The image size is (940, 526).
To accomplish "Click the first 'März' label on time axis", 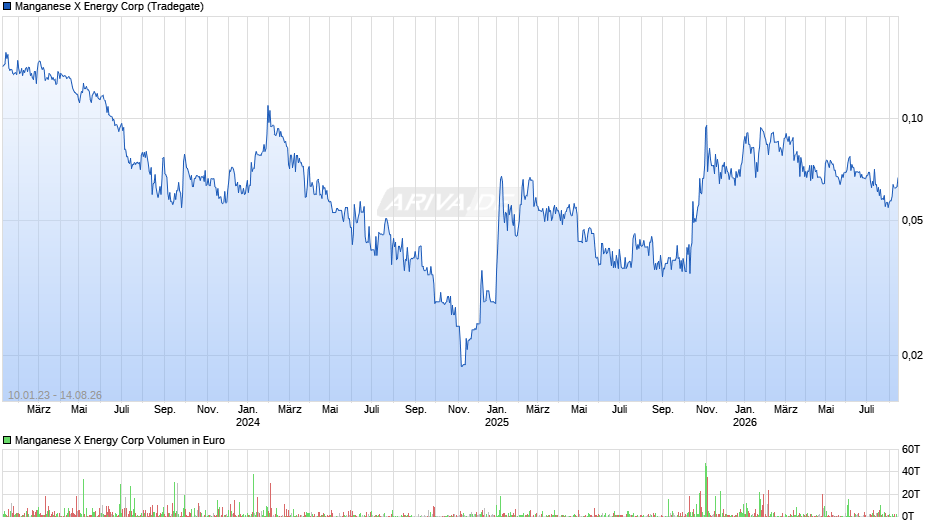I will pos(39,409).
